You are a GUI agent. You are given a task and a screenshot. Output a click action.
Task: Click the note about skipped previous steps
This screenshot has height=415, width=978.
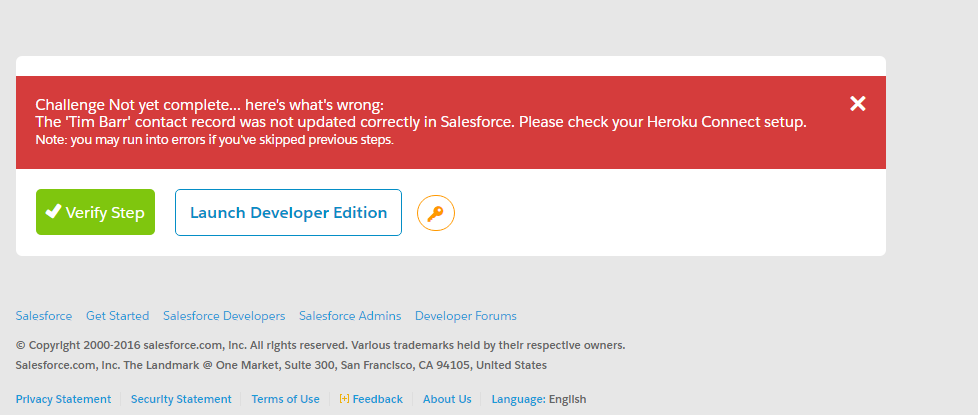click(214, 140)
